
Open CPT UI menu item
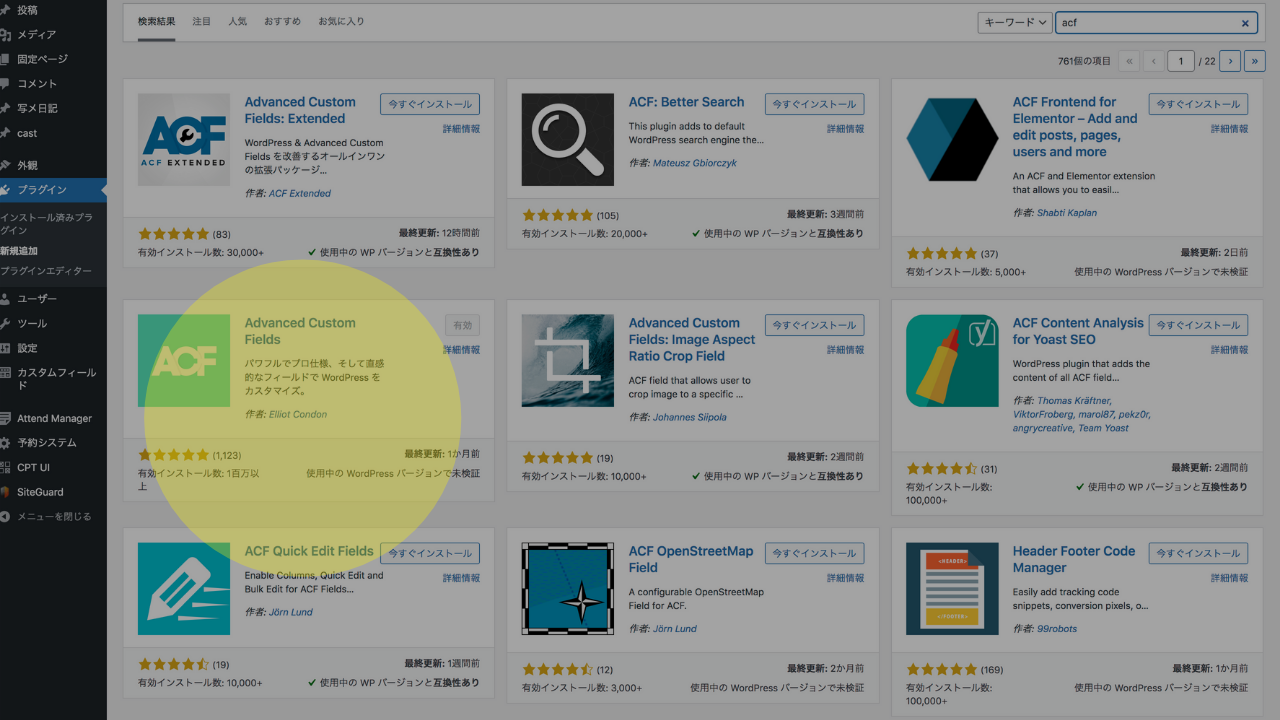coord(33,468)
